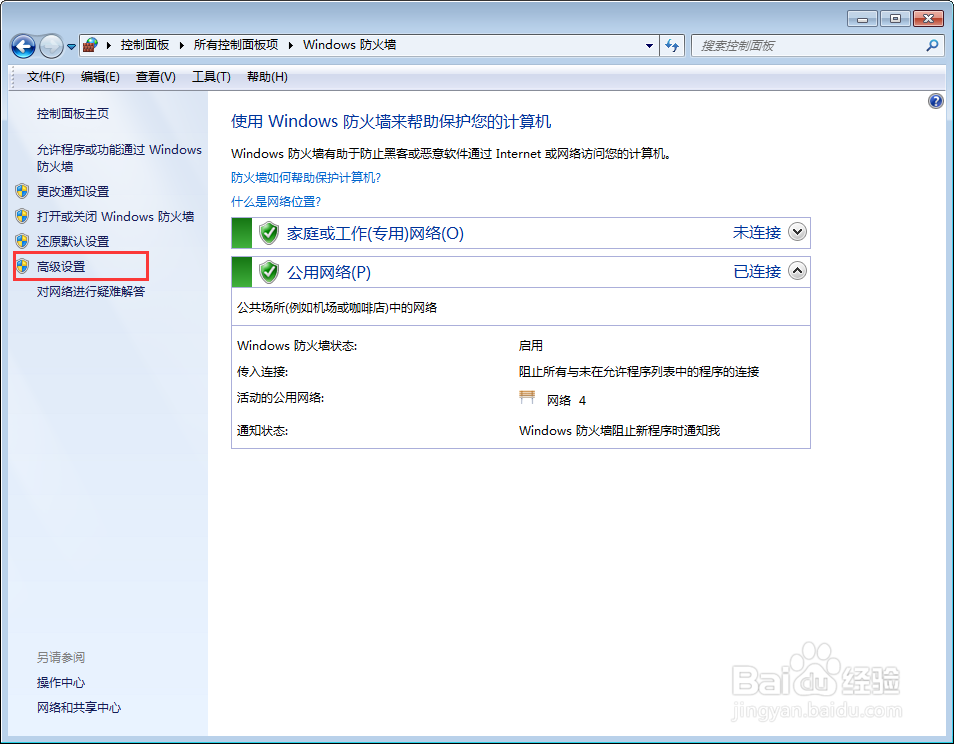Viewport: 954px width, 744px height.
Task: Click the back navigation arrow
Action: pos(22,46)
